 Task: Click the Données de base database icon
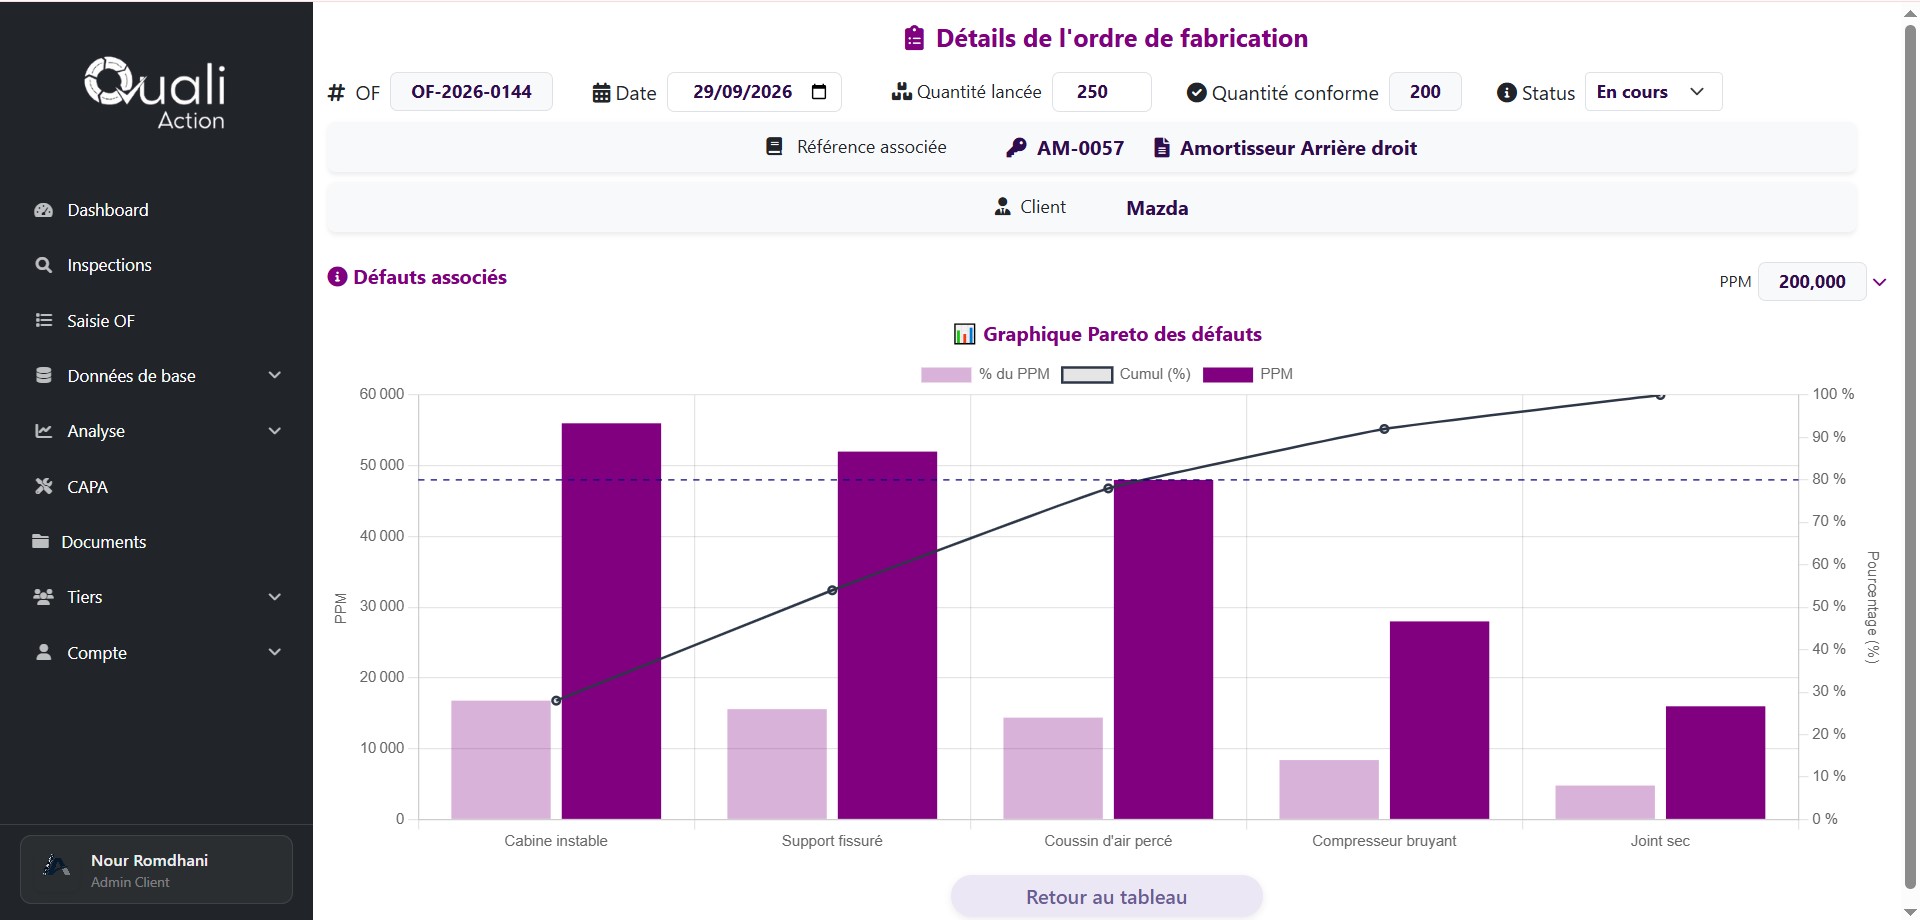tap(43, 375)
